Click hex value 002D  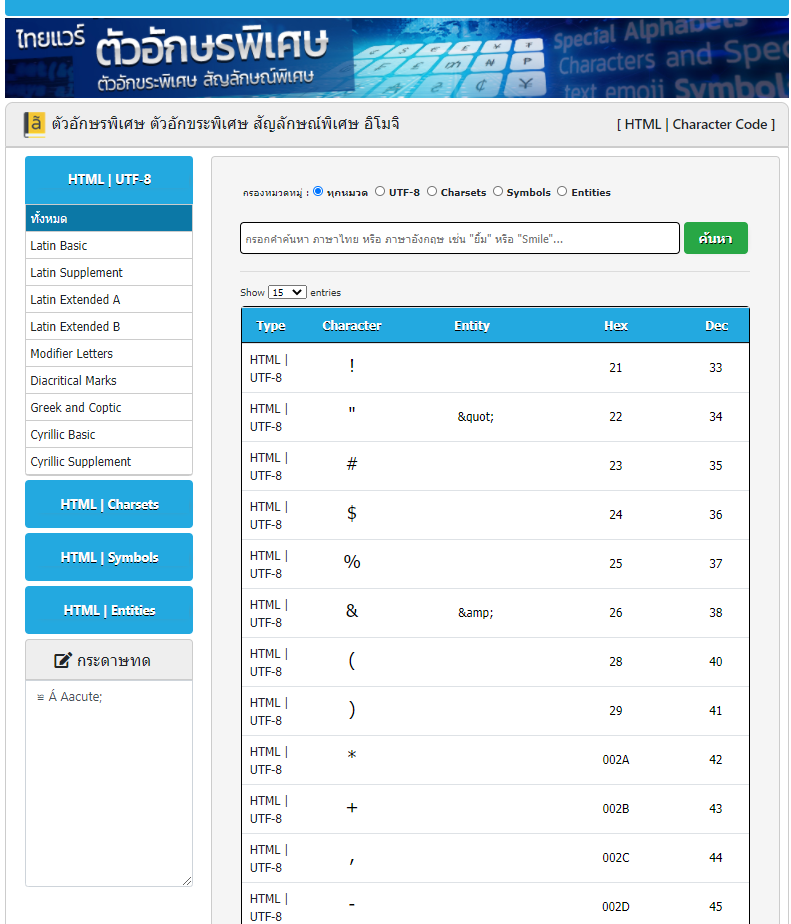615,906
